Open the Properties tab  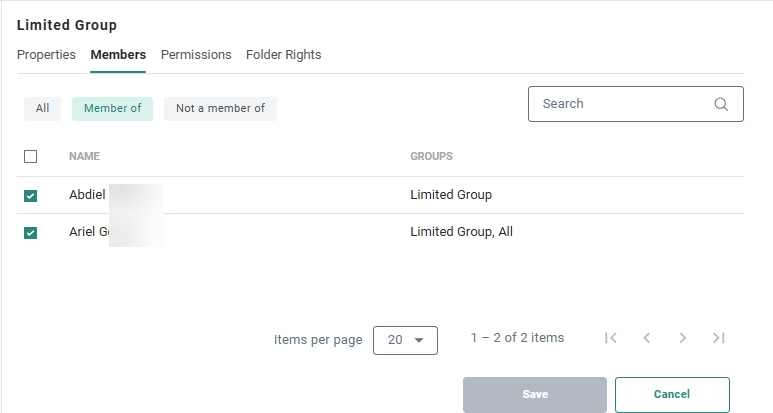pos(46,55)
